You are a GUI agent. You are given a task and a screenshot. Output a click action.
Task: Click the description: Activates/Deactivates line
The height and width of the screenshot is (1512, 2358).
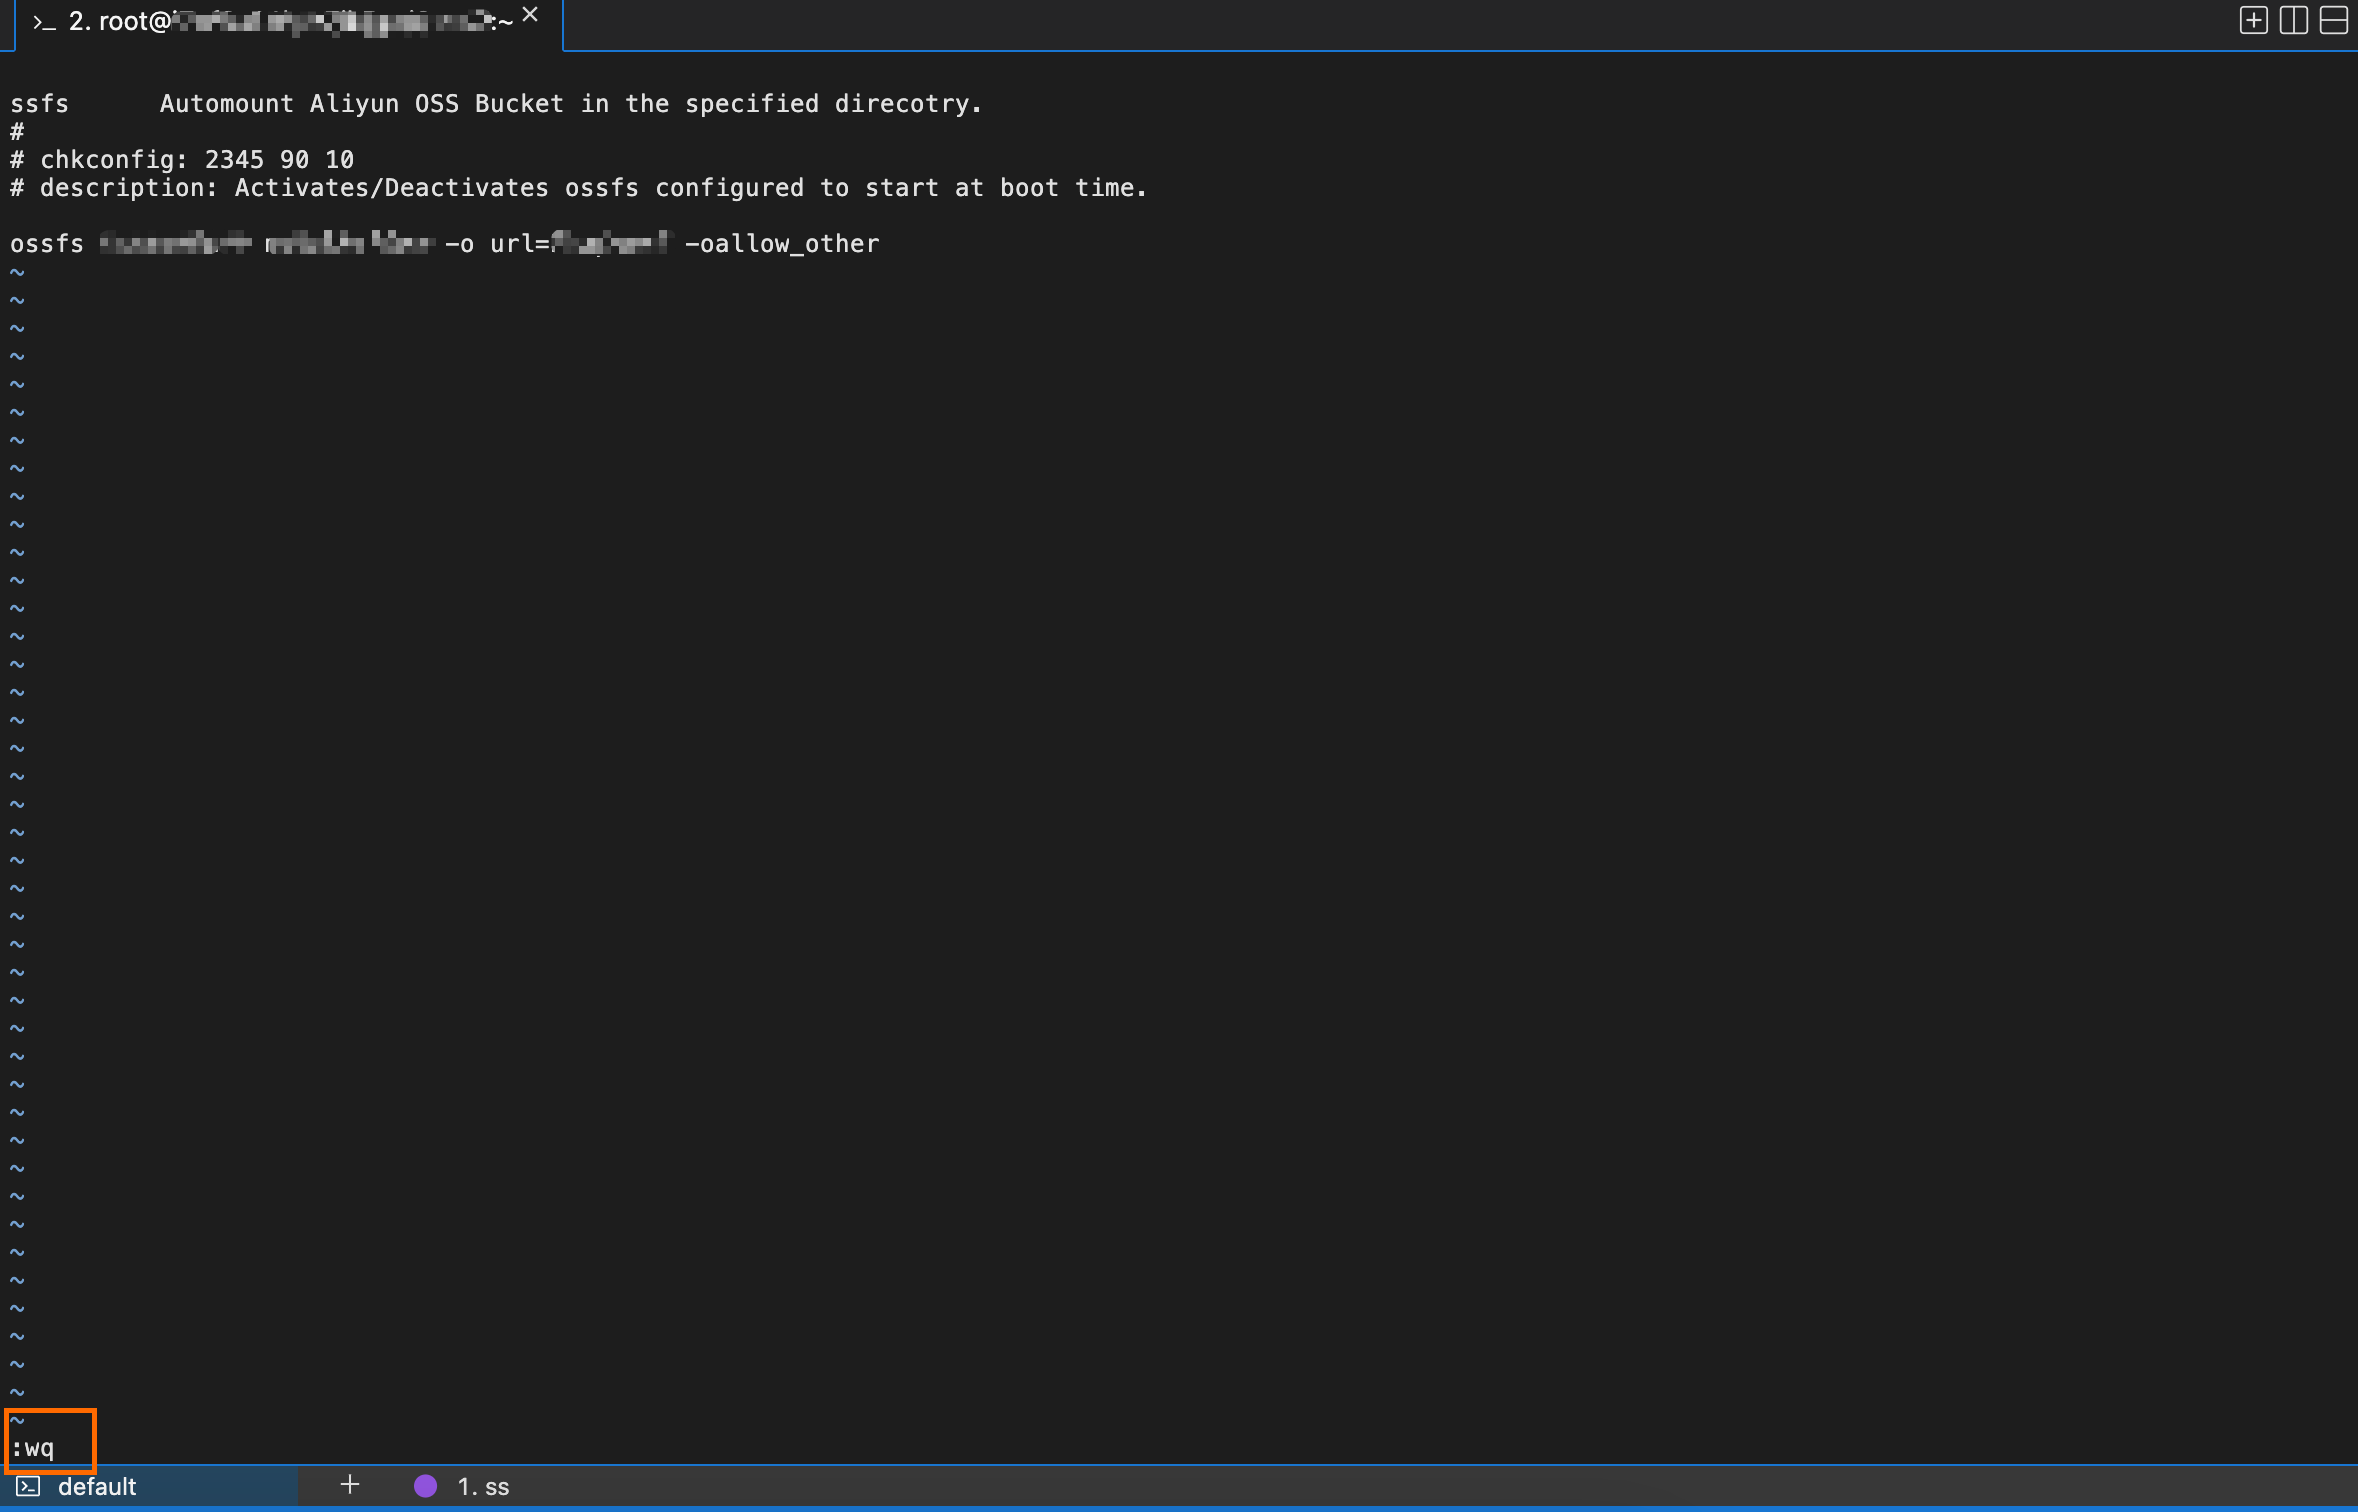[578, 188]
